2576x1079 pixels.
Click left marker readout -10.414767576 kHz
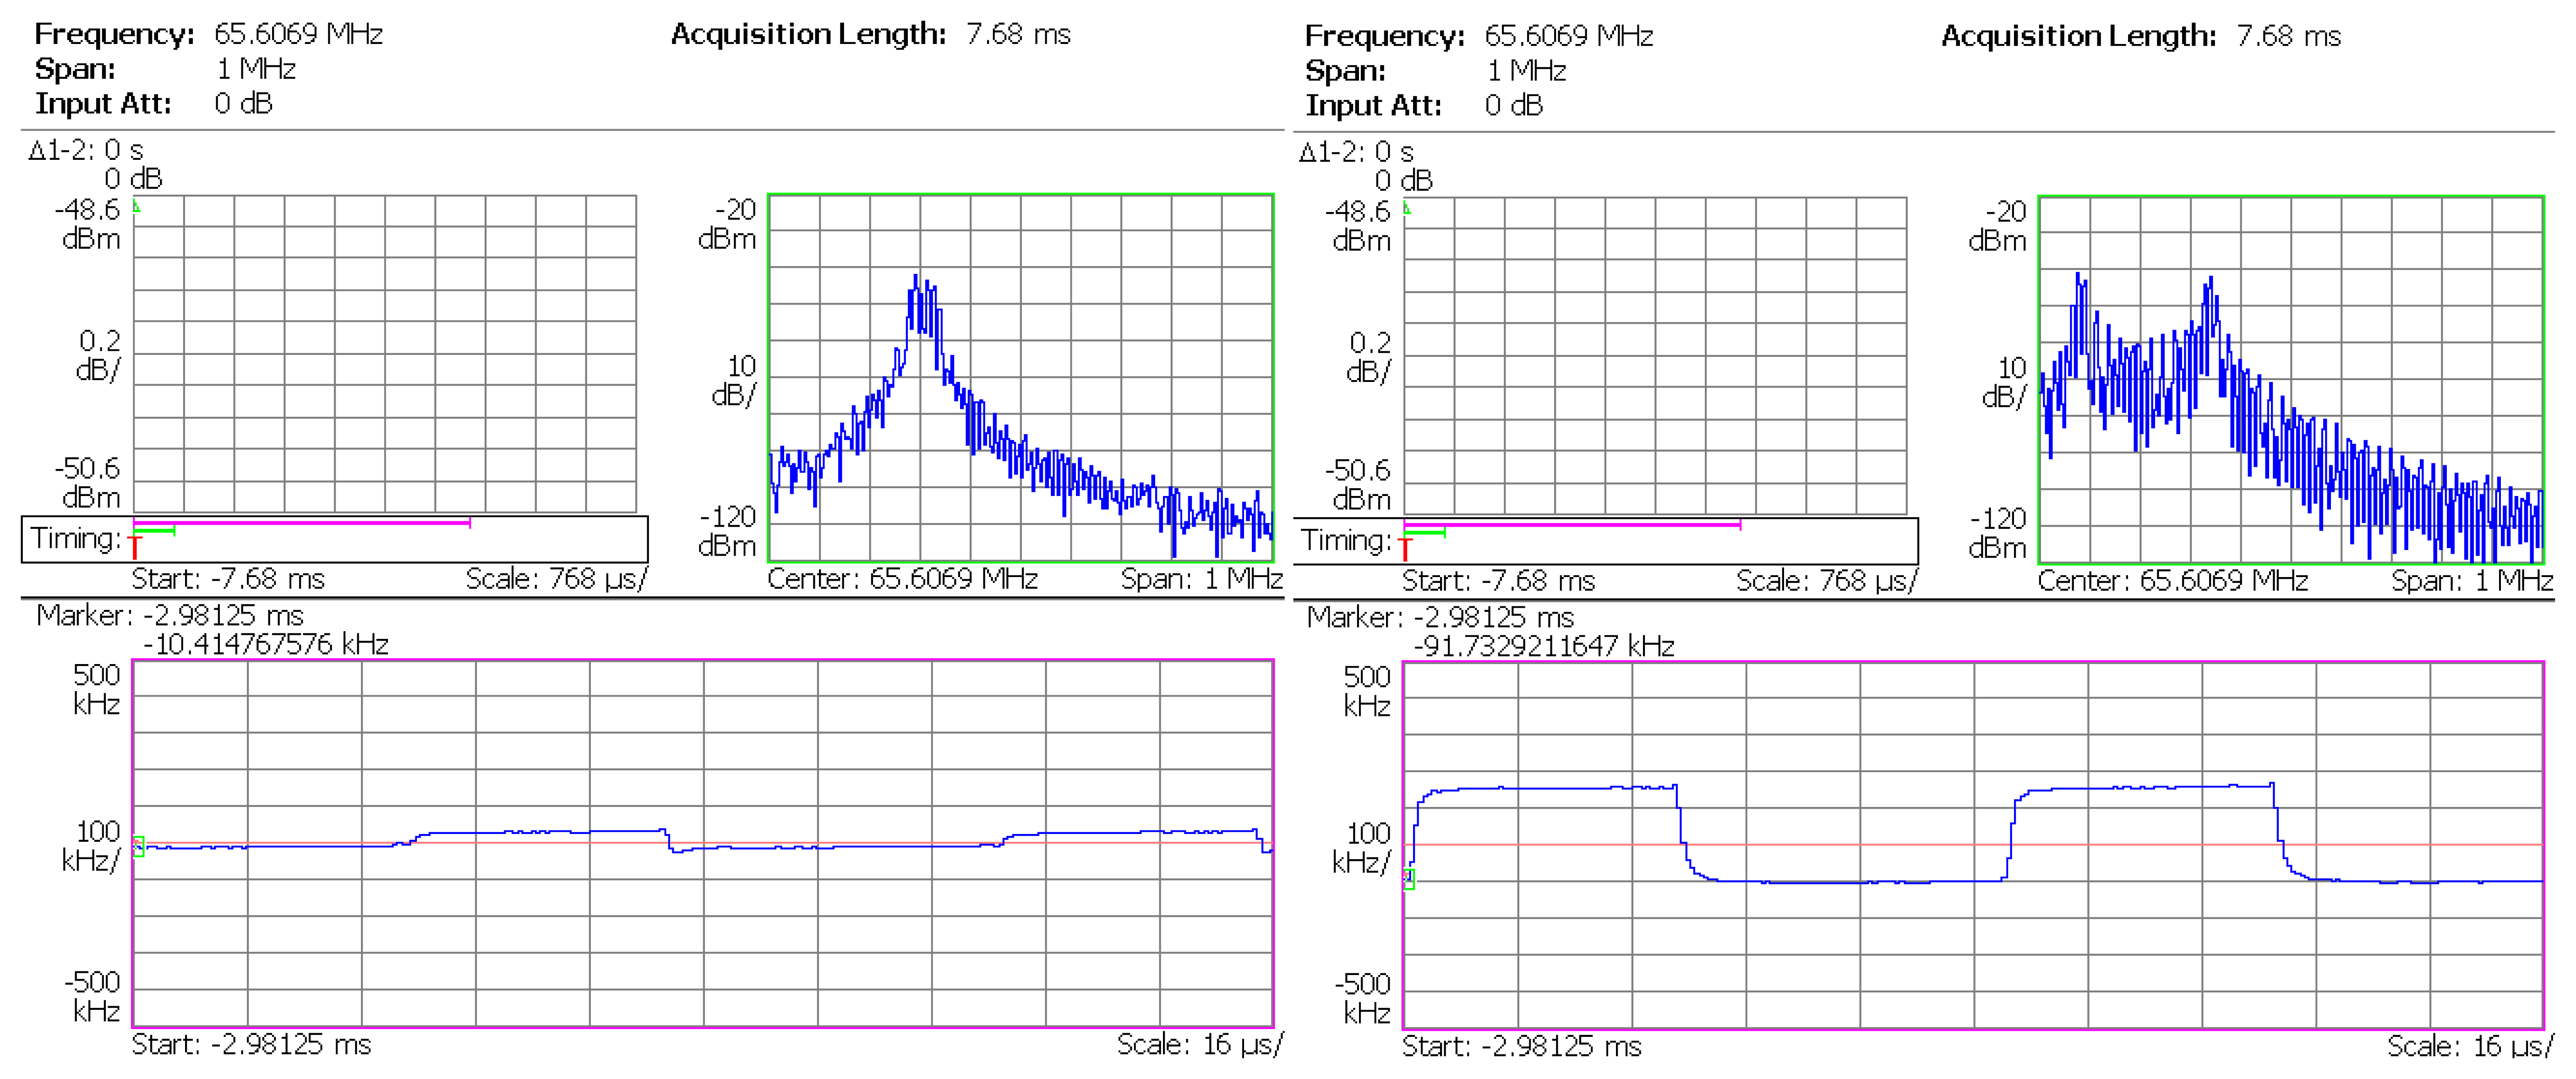click(266, 644)
